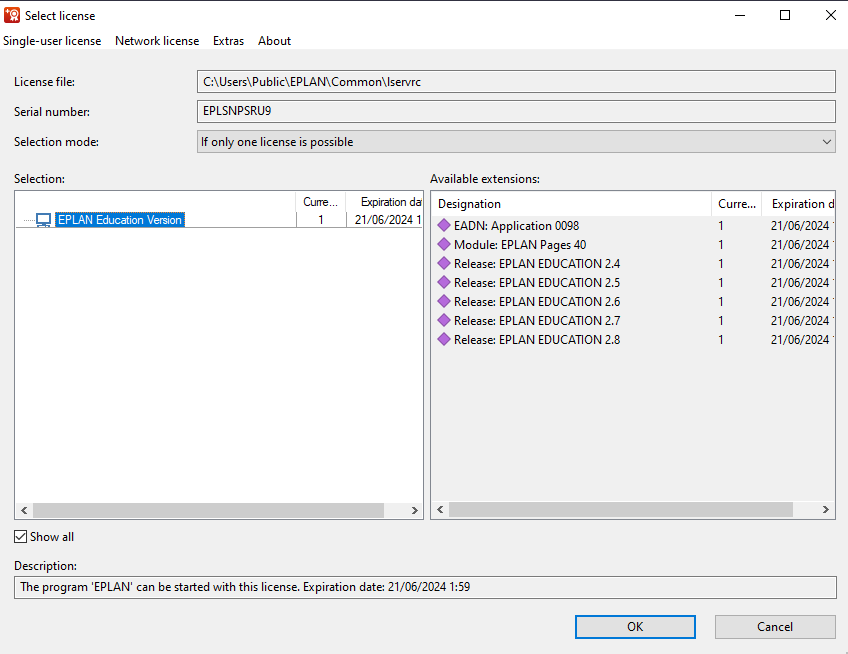Click the Cancel button

(775, 626)
